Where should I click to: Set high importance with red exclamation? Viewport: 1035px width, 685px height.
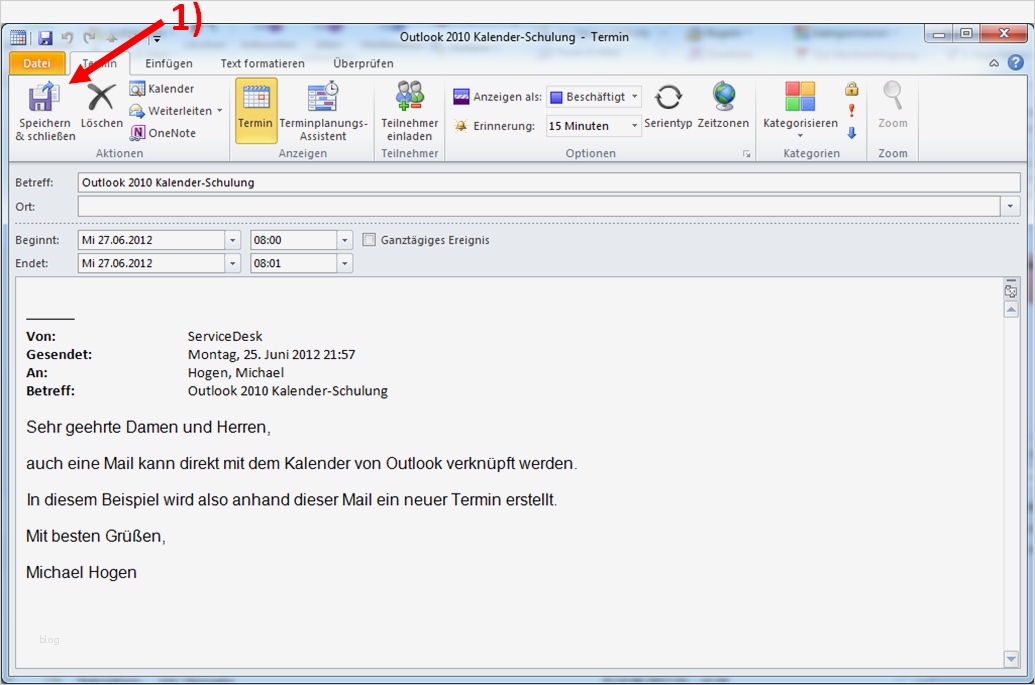click(851, 110)
